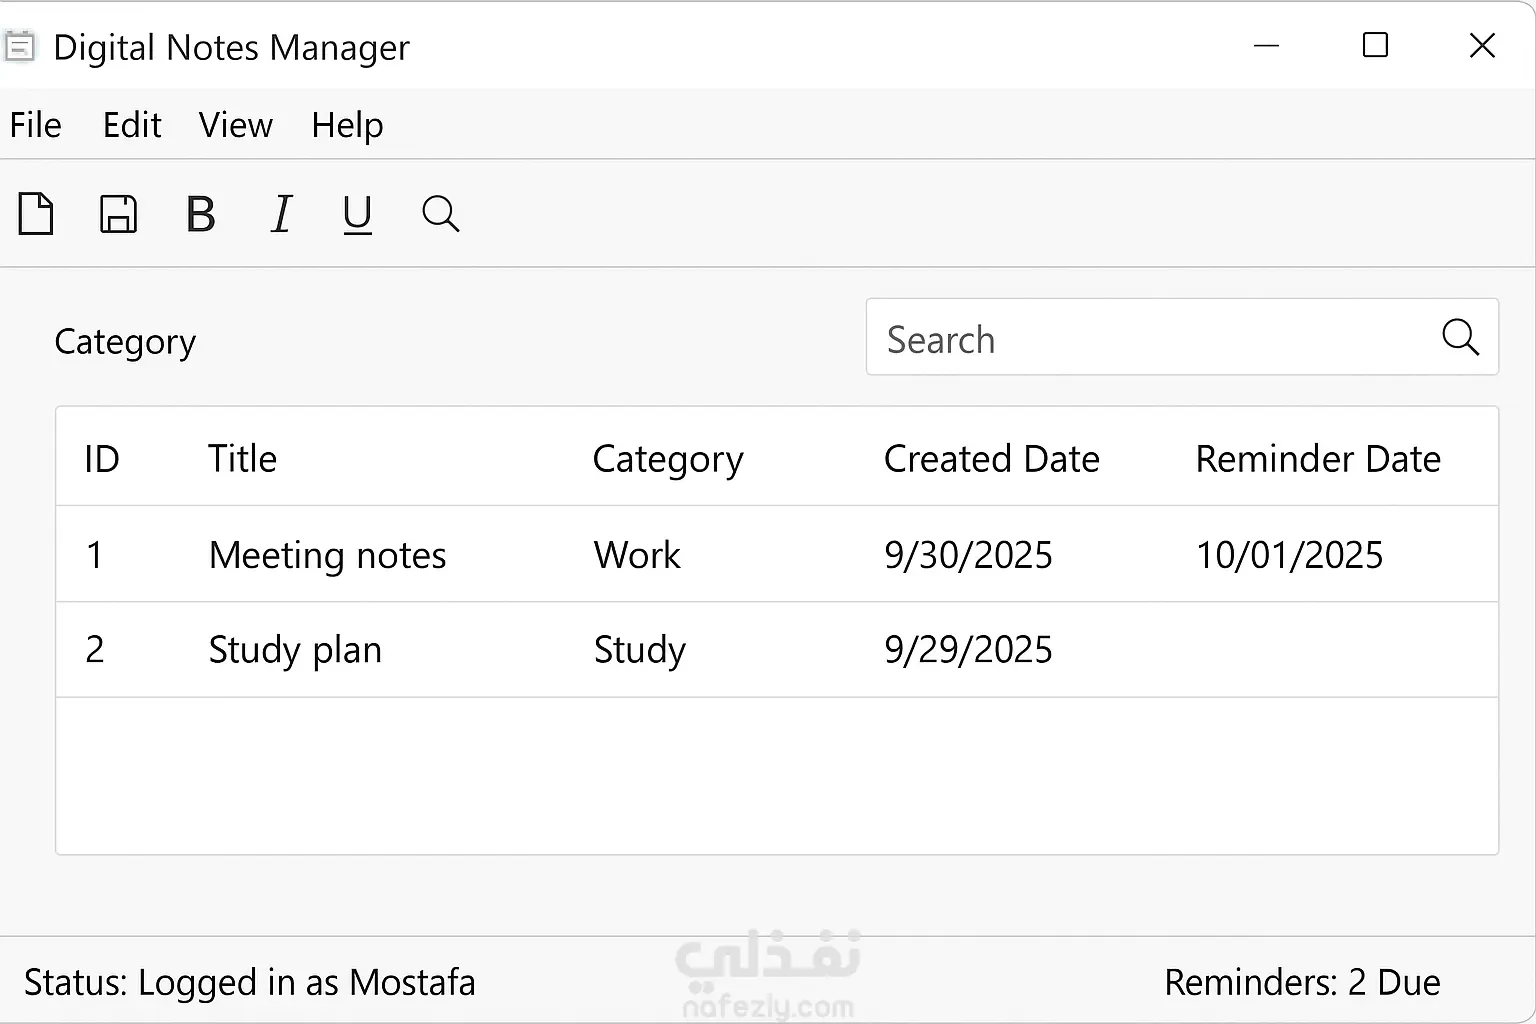Screen dimensions: 1536x1024
Task: Sort by the Created Date column header
Action: [x=991, y=459]
